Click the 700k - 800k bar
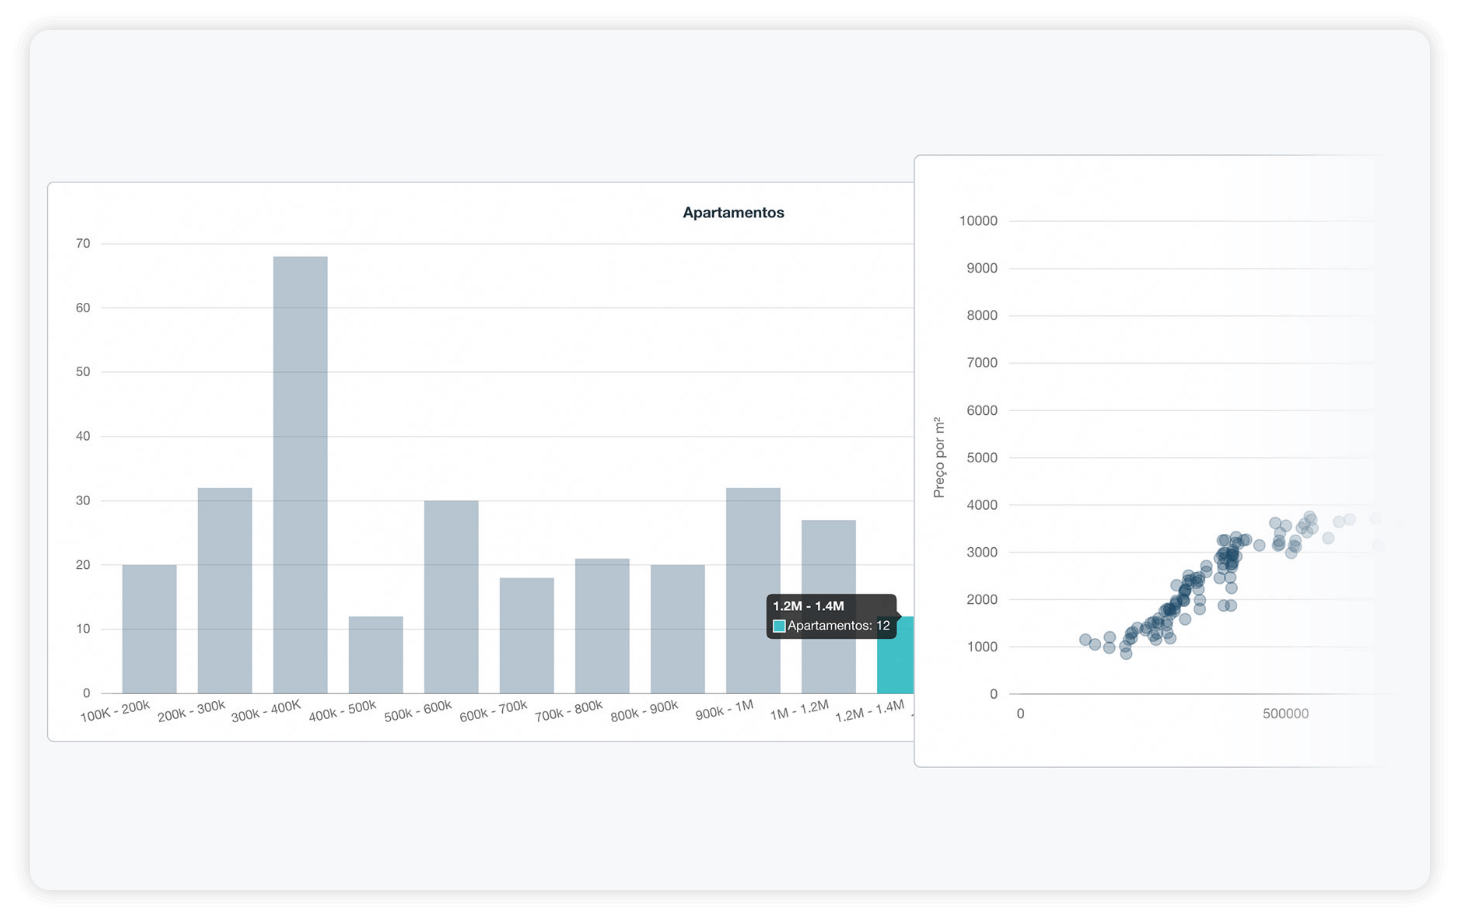 tap(602, 626)
